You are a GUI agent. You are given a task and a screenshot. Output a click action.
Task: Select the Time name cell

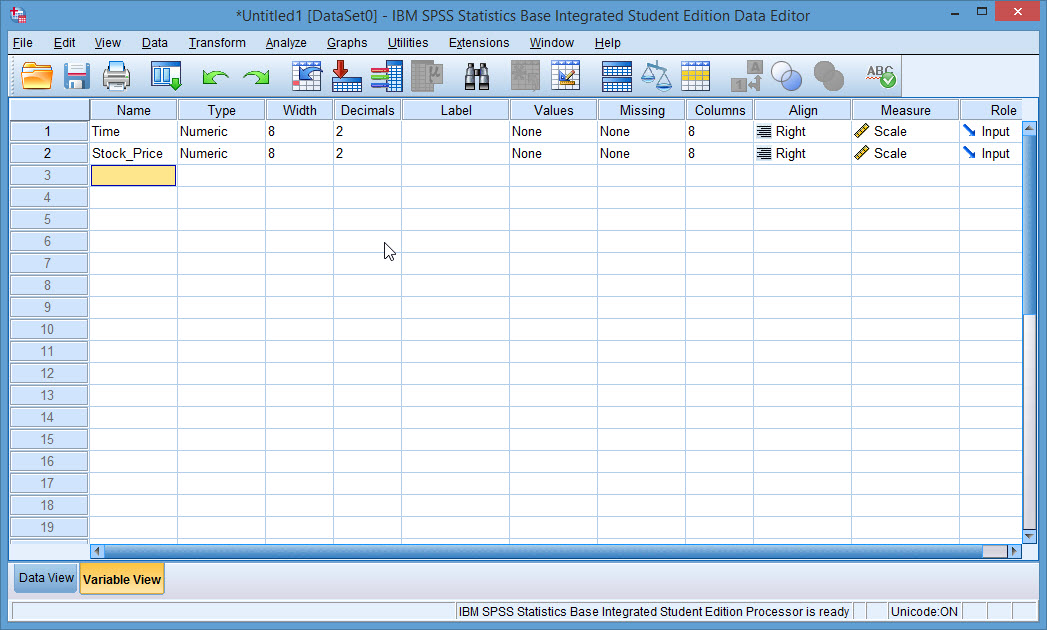point(134,132)
